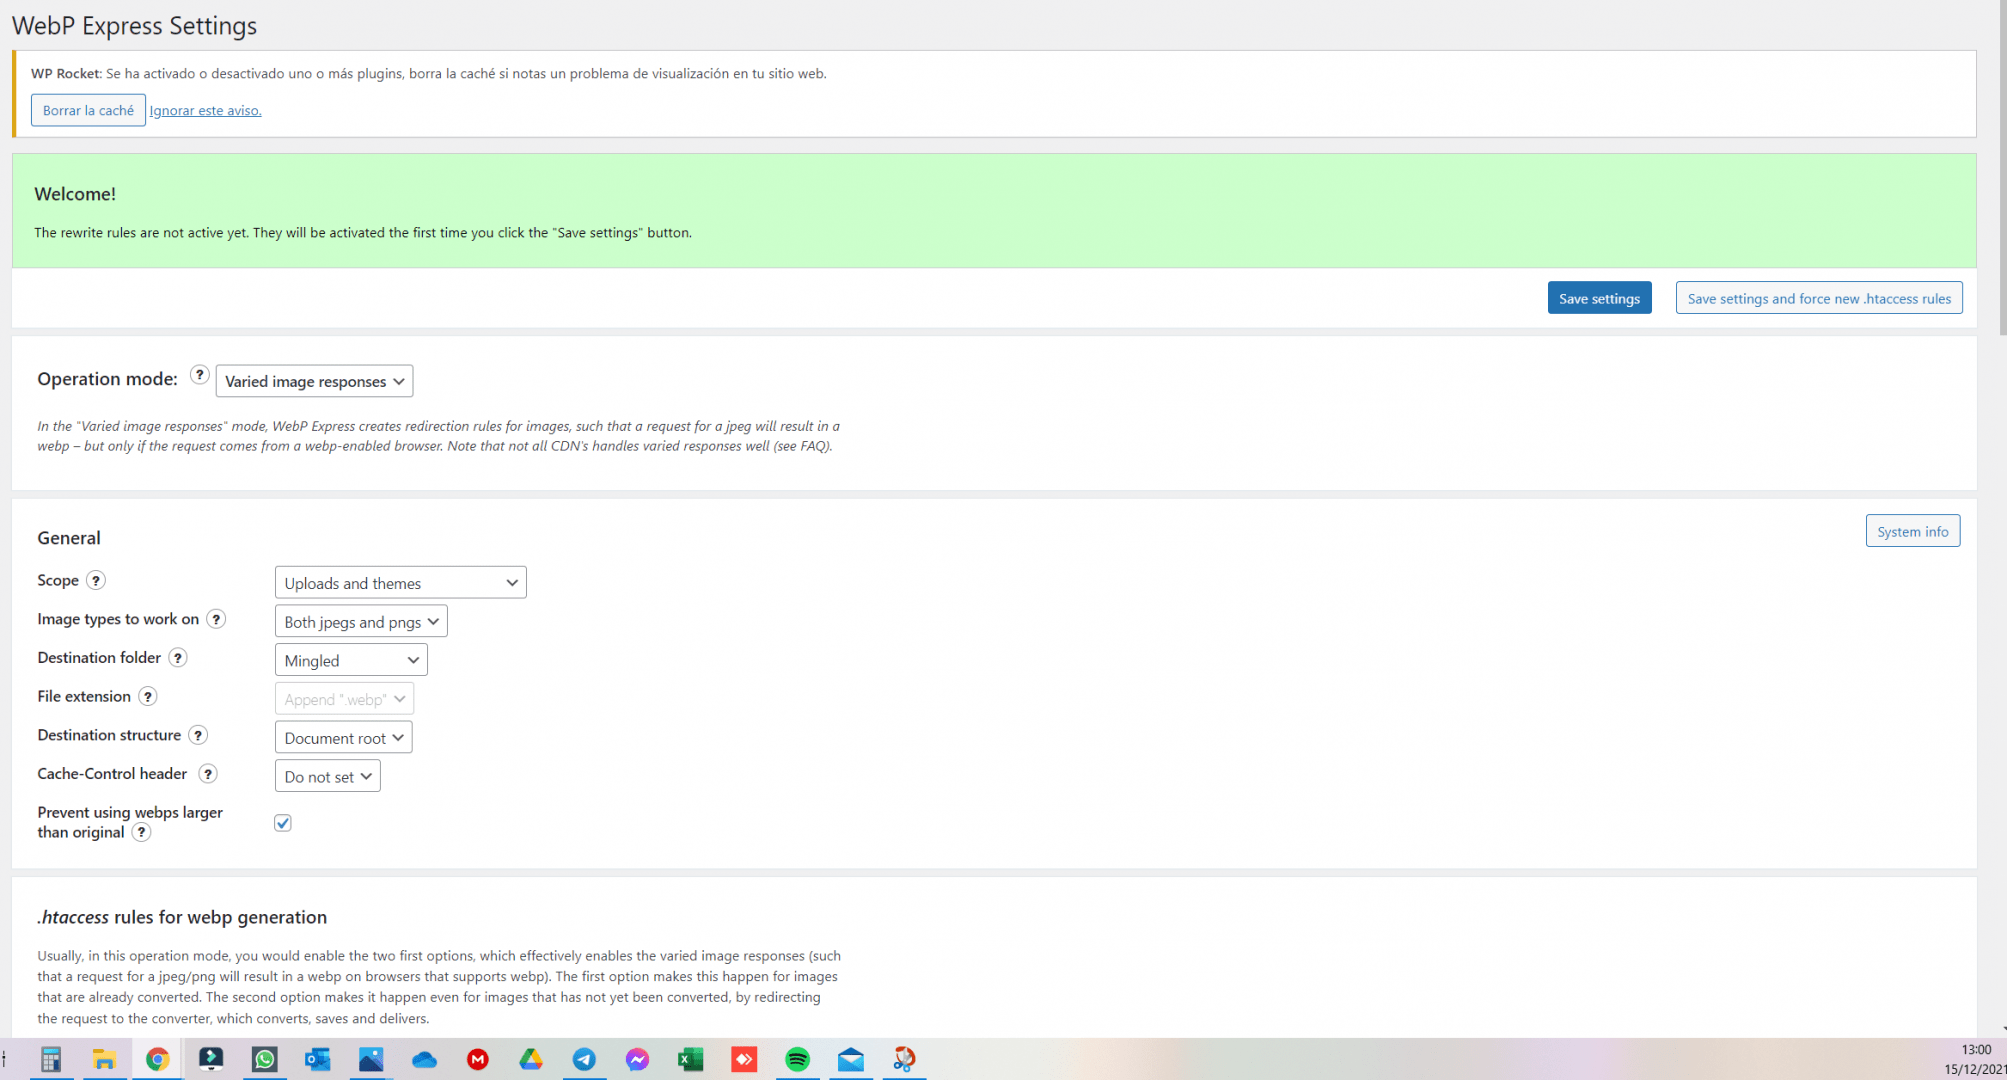
Task: Open Spotify from the taskbar
Action: coord(798,1059)
